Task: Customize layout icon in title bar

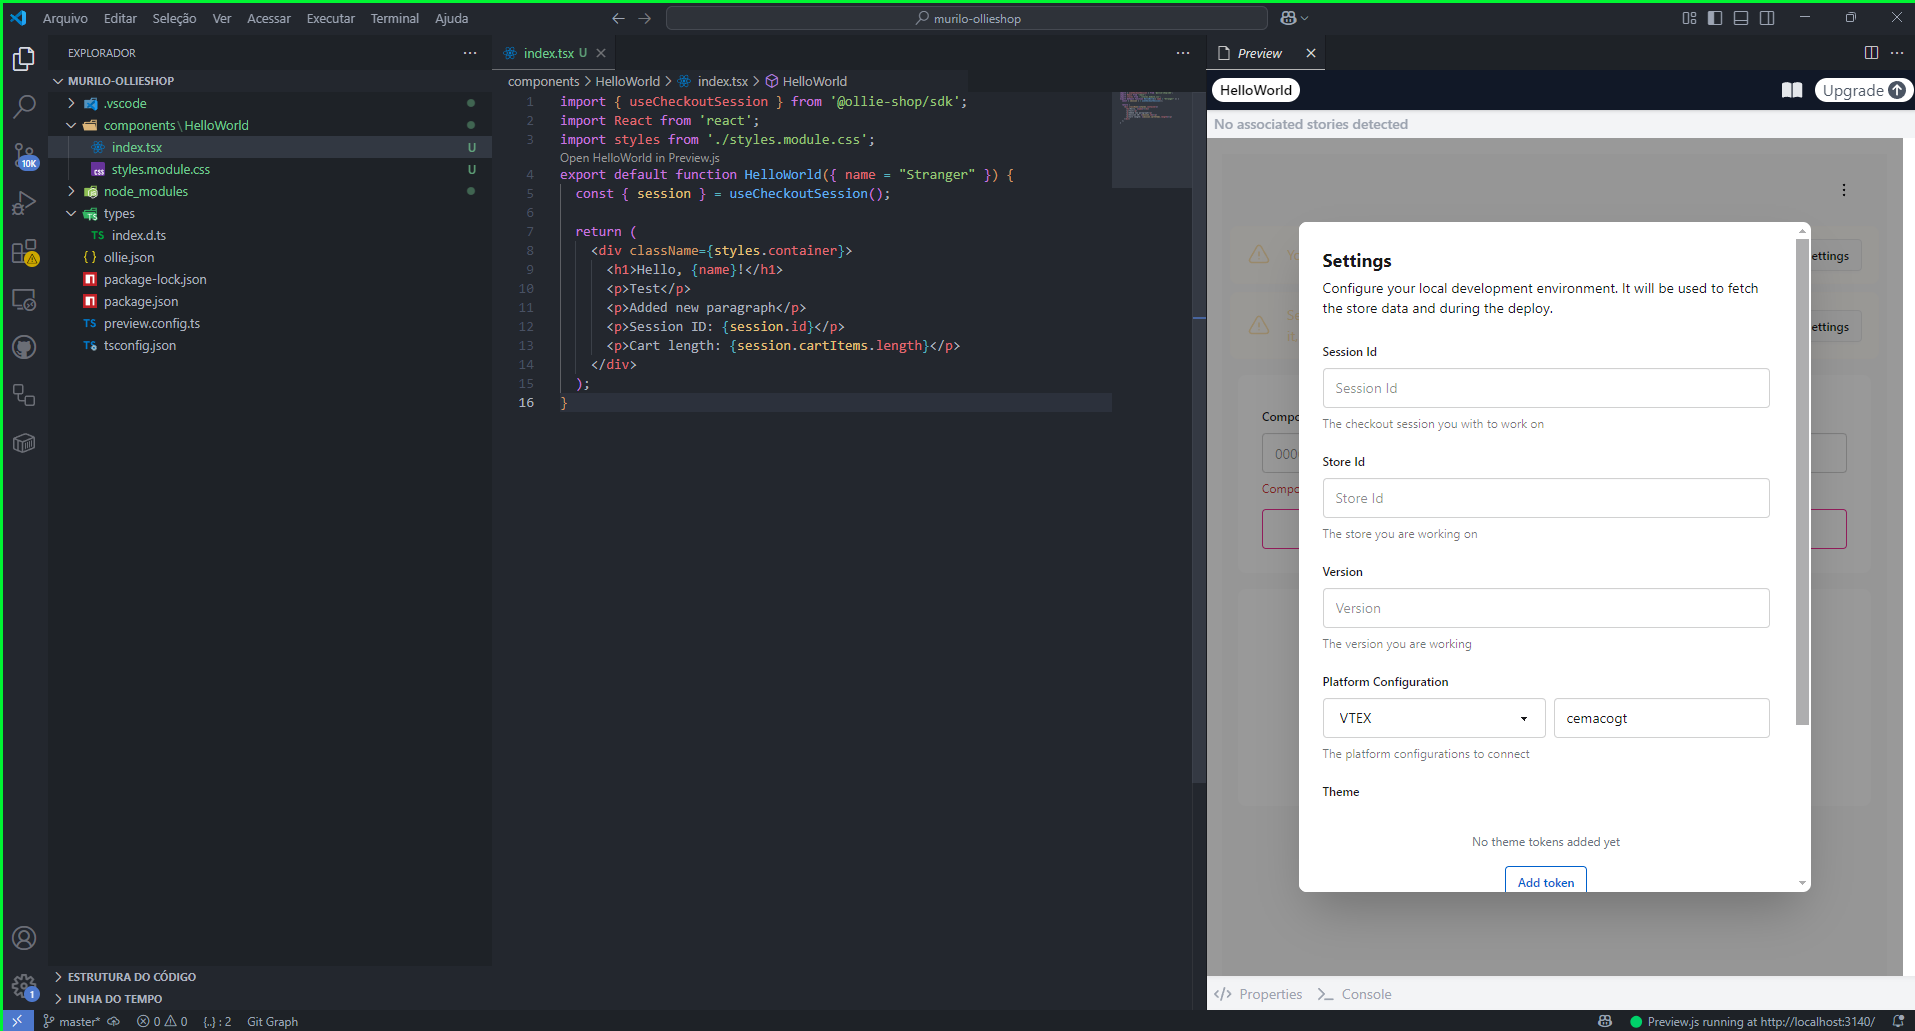Action: click(x=1689, y=18)
